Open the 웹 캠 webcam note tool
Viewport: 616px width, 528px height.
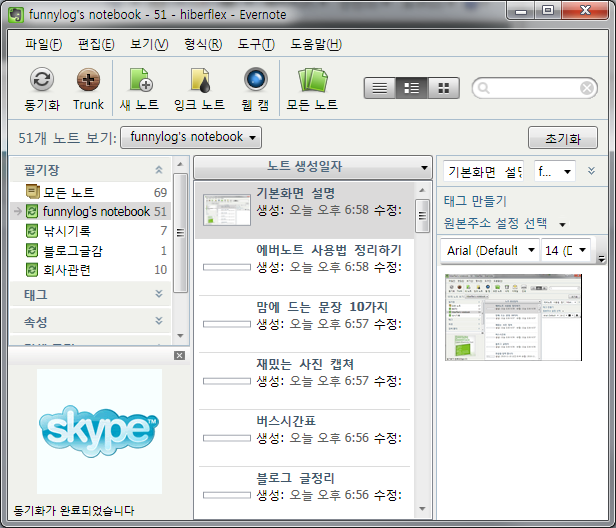click(255, 89)
